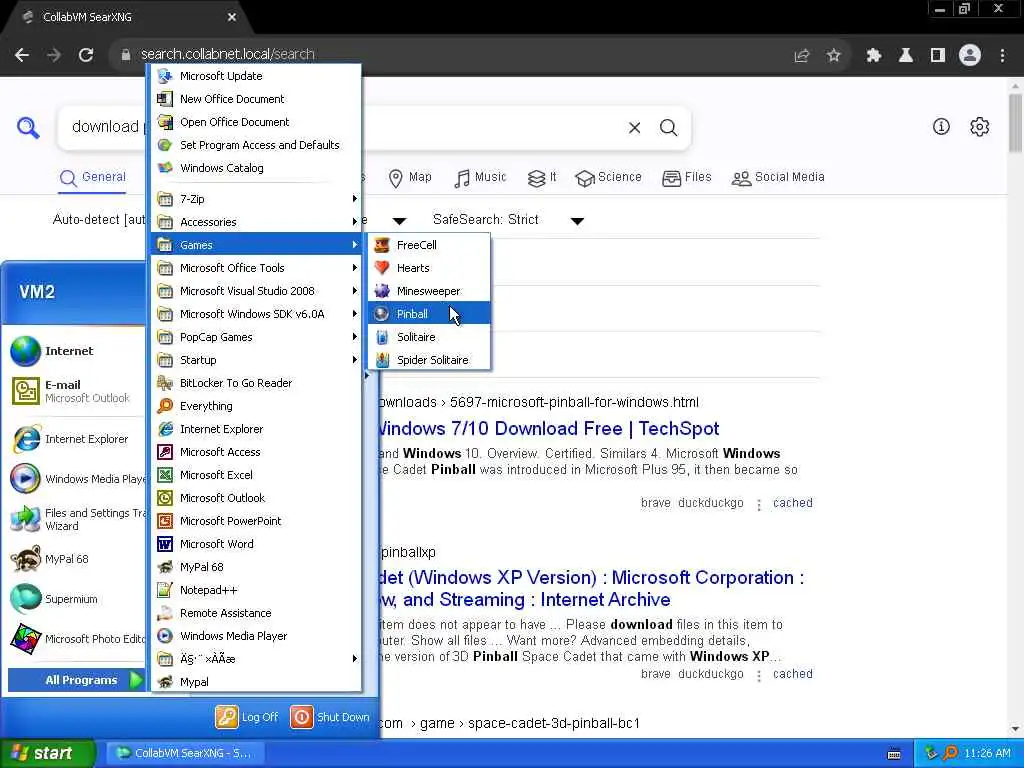The image size is (1024, 768).
Task: Click the Microsoft Photo Editor icon
Action: click(25, 639)
